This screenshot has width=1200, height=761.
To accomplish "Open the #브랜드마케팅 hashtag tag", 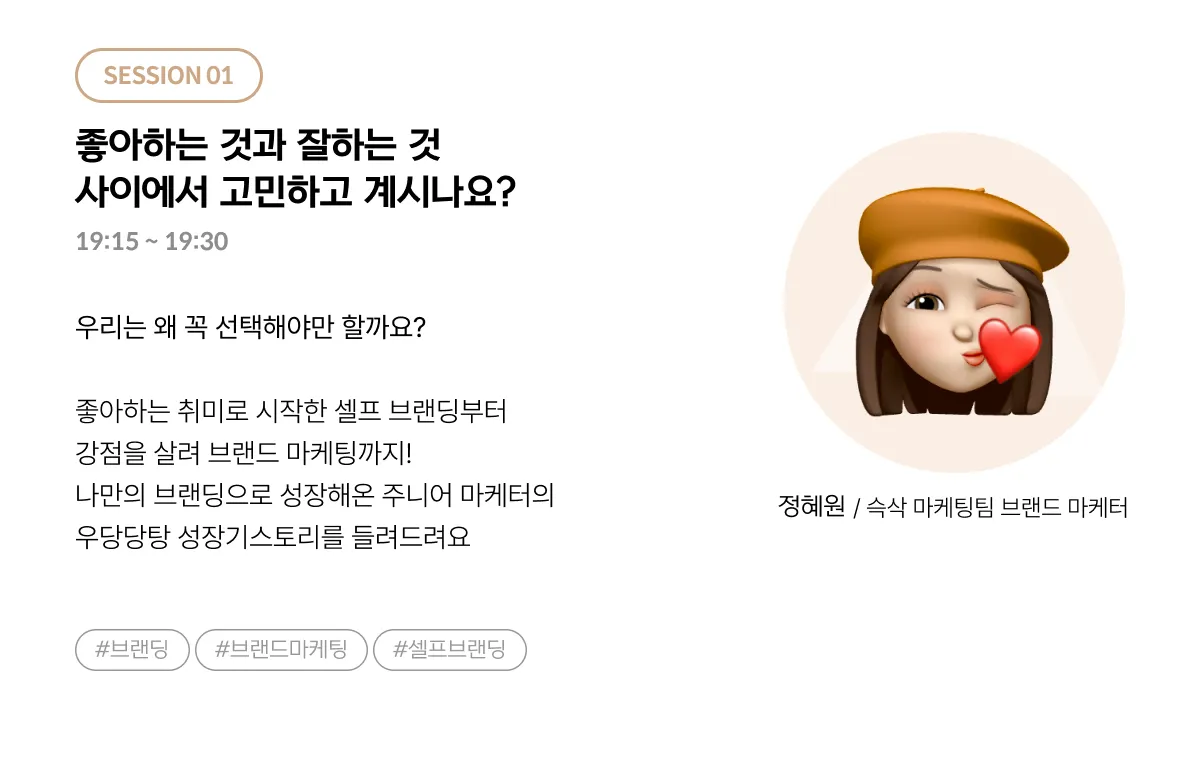I will point(281,650).
